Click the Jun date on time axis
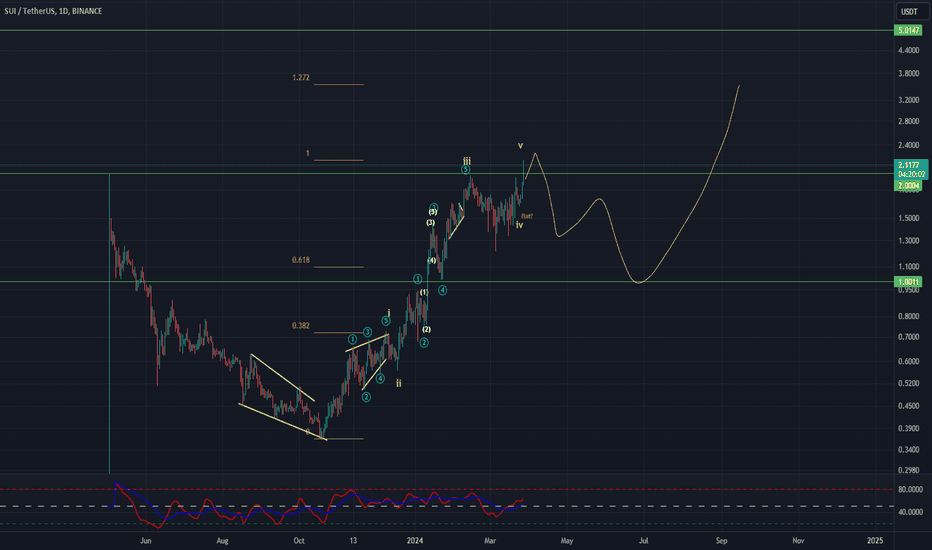The image size is (932, 550). pos(146,540)
